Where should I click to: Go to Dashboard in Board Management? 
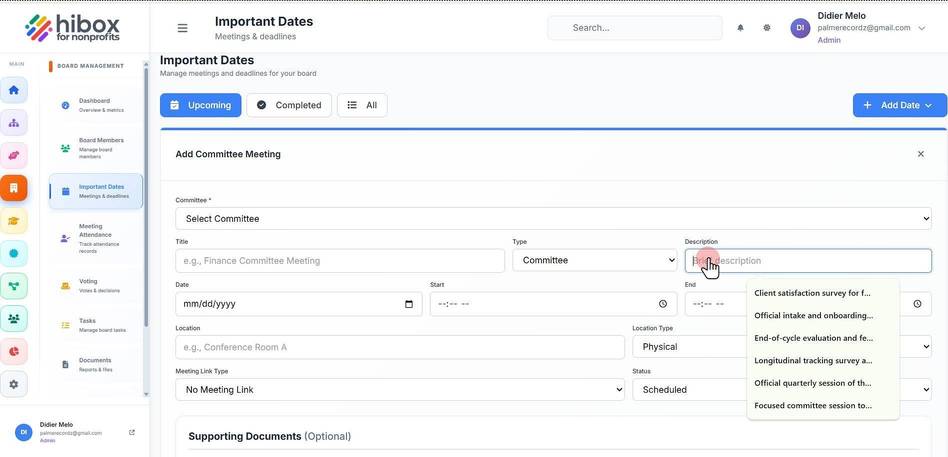[96, 105]
